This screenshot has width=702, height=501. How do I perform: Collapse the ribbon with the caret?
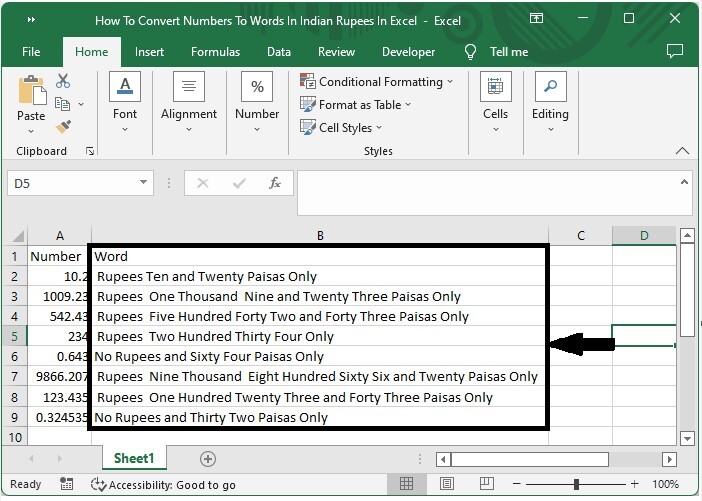click(x=682, y=151)
